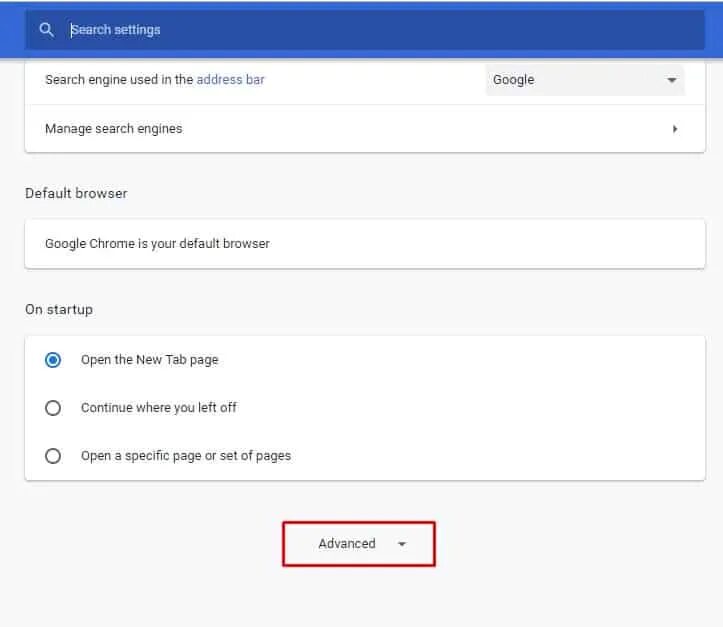Click the down arrow next to Advanced
This screenshot has width=723, height=627.
tap(402, 544)
